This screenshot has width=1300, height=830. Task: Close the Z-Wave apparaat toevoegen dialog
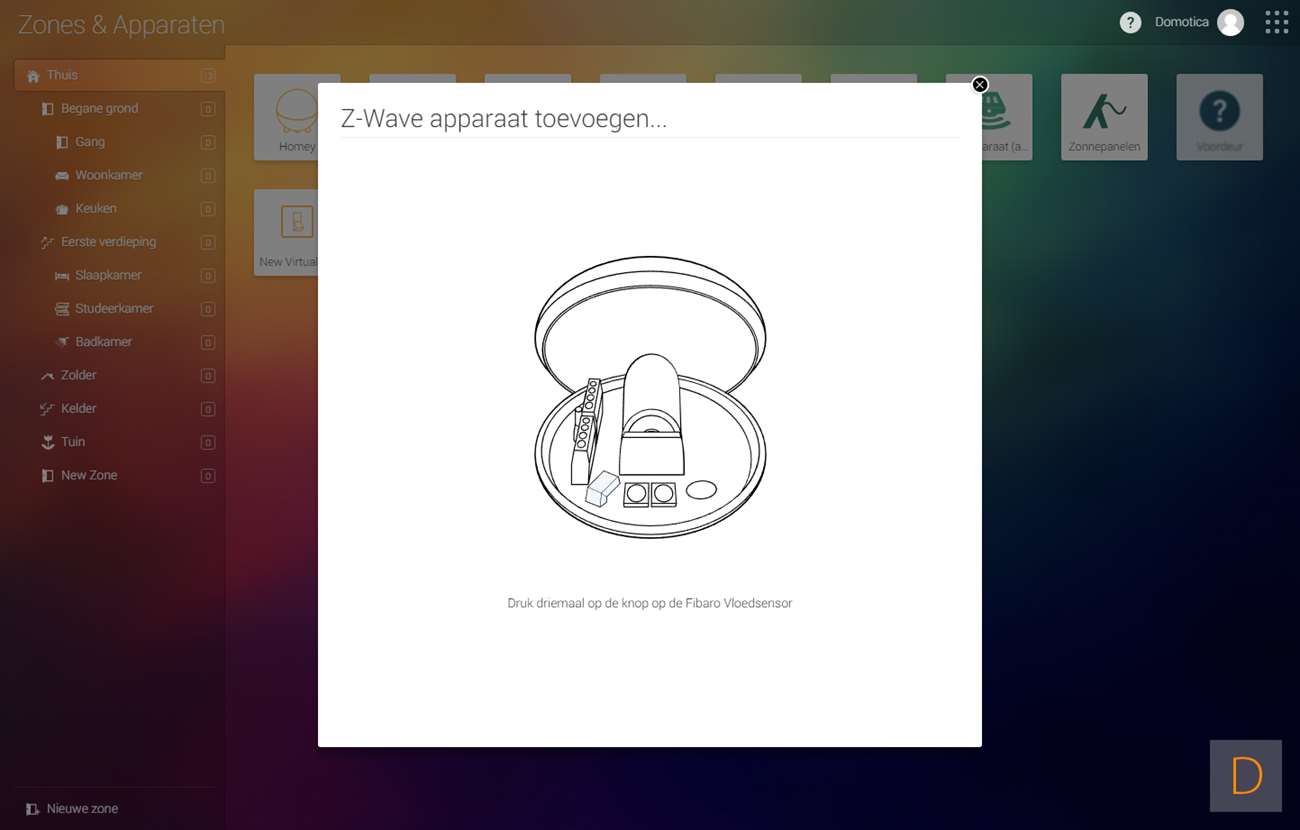coord(980,85)
